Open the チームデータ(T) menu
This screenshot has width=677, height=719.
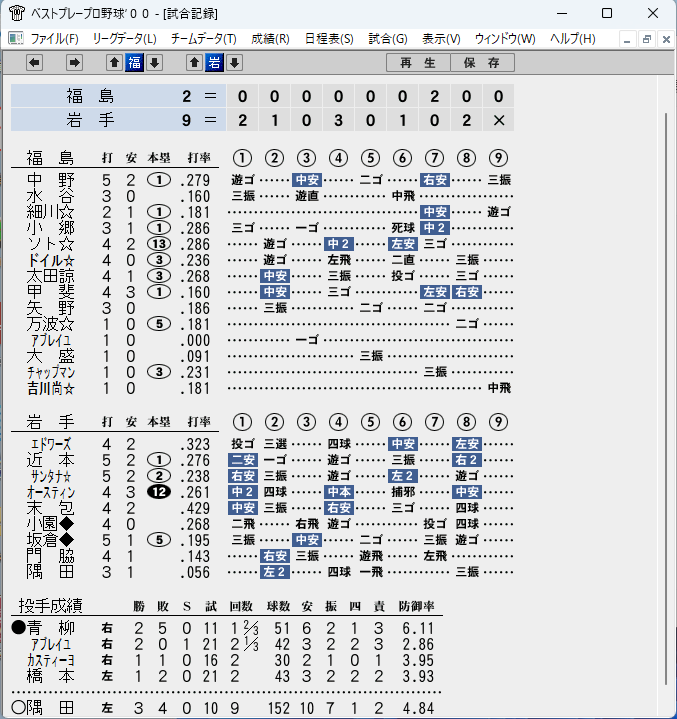coord(204,39)
